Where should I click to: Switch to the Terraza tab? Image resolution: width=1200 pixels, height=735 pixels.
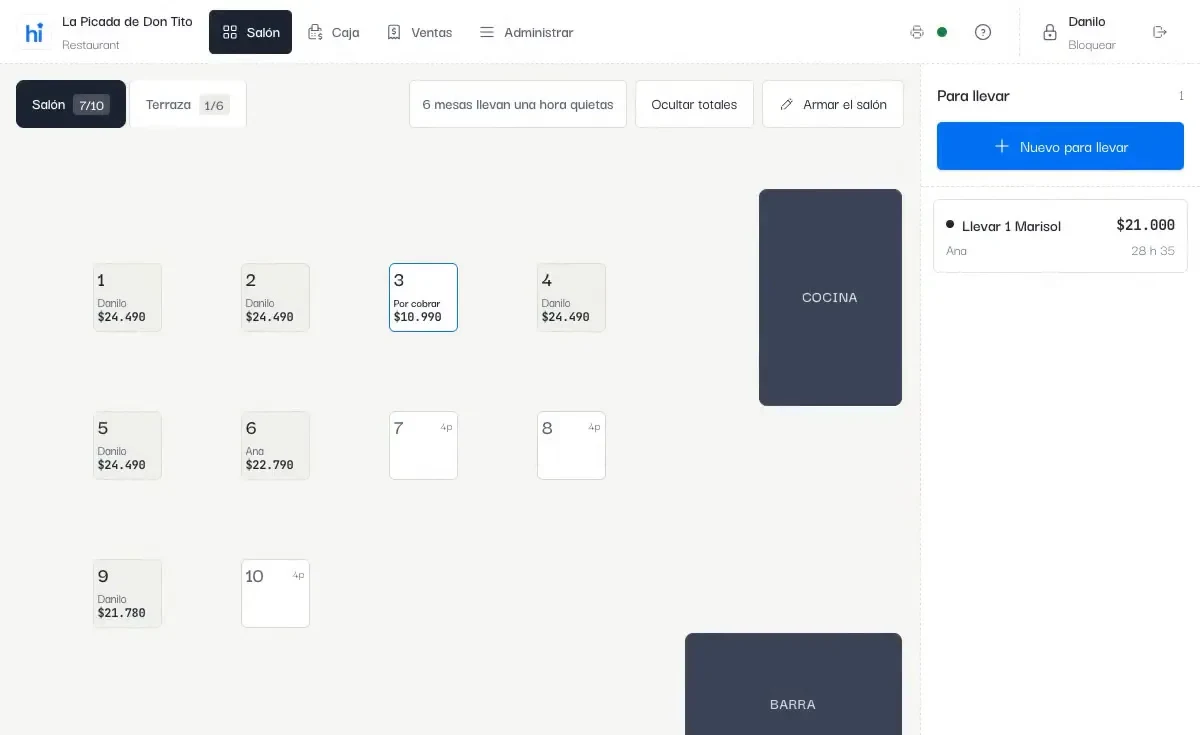click(188, 104)
